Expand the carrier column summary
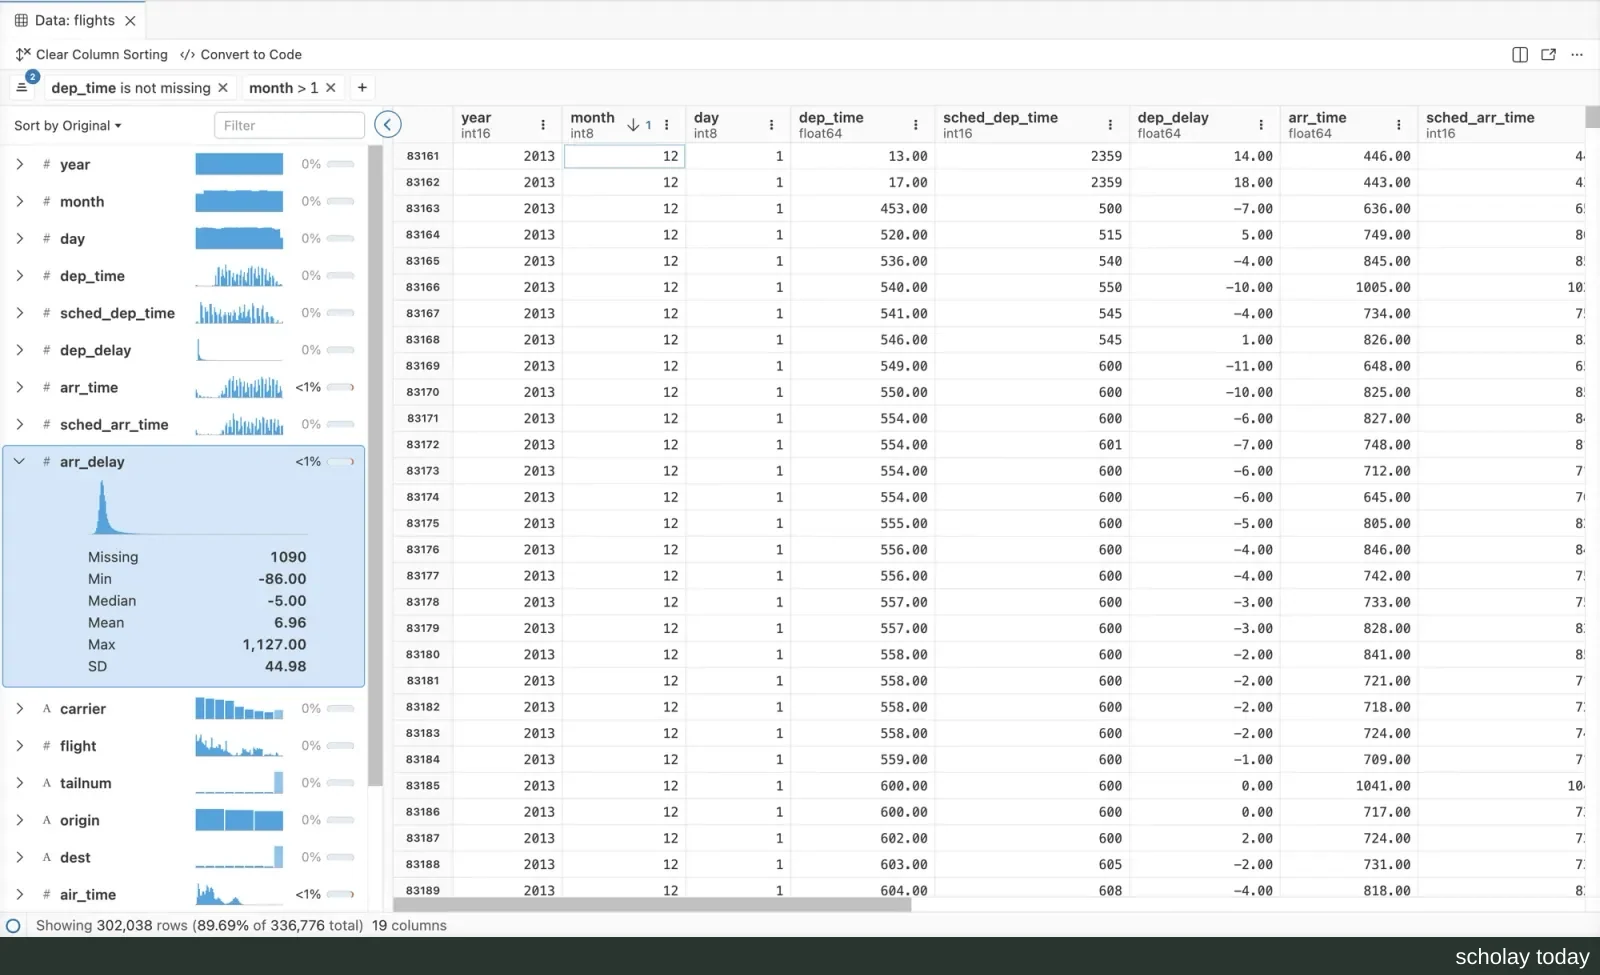The height and width of the screenshot is (975, 1600). coord(19,708)
